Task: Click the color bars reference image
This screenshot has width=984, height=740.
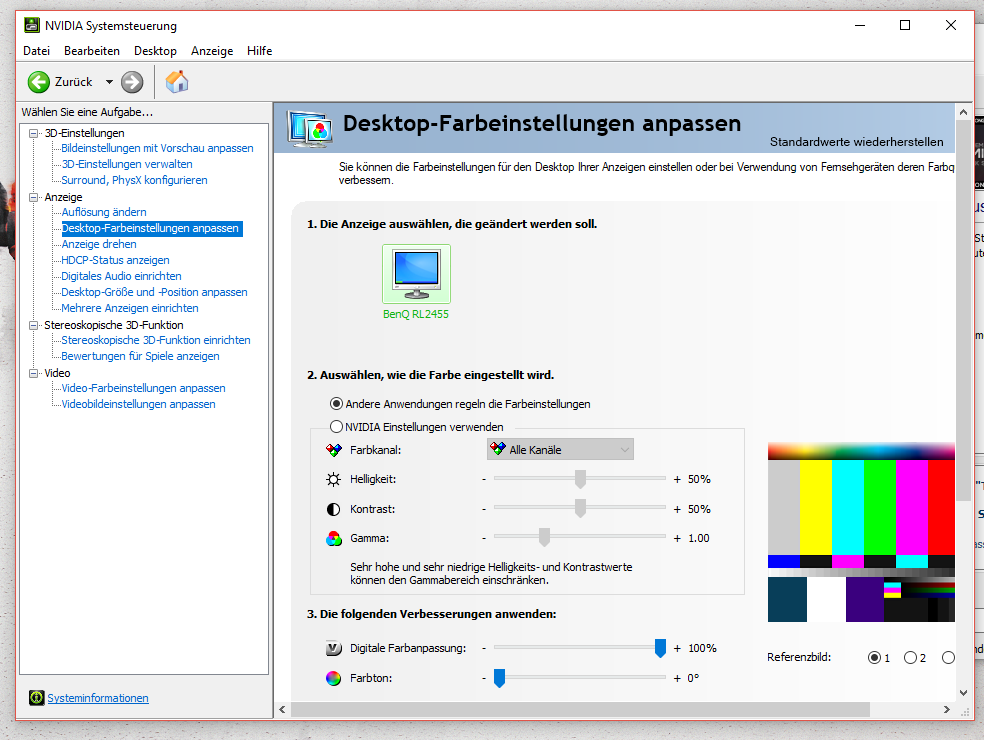Action: (861, 532)
